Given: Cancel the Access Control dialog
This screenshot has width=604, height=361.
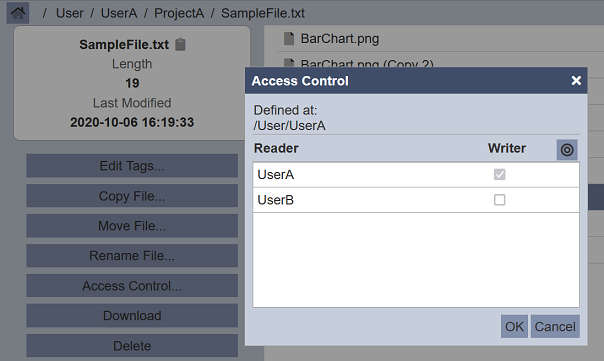Looking at the screenshot, I should click(x=555, y=326).
